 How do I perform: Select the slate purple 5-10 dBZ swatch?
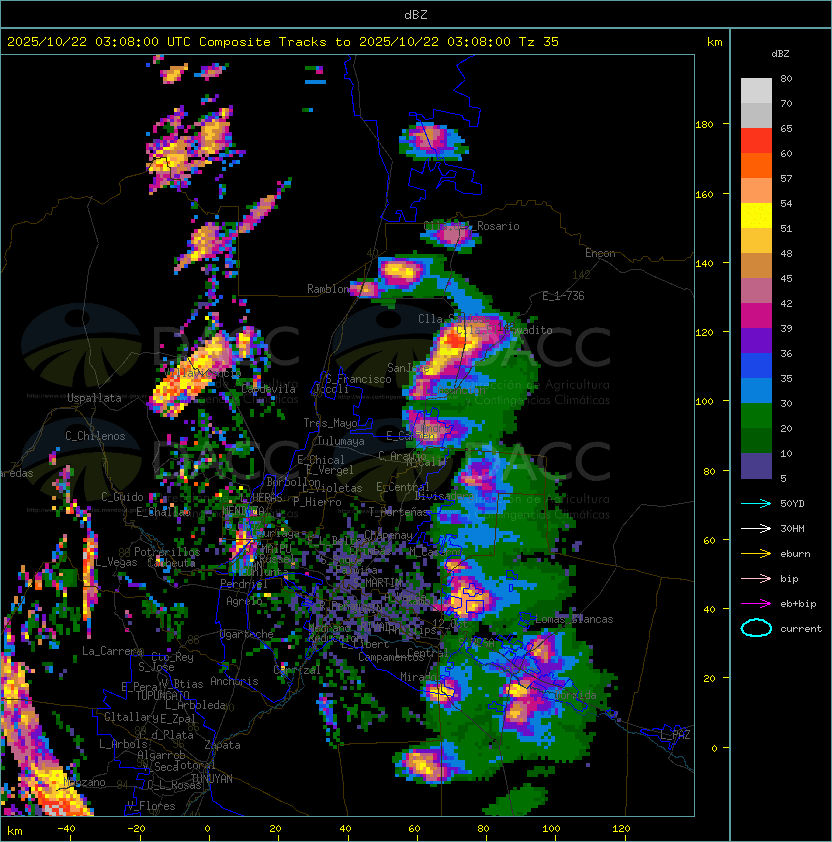(756, 466)
